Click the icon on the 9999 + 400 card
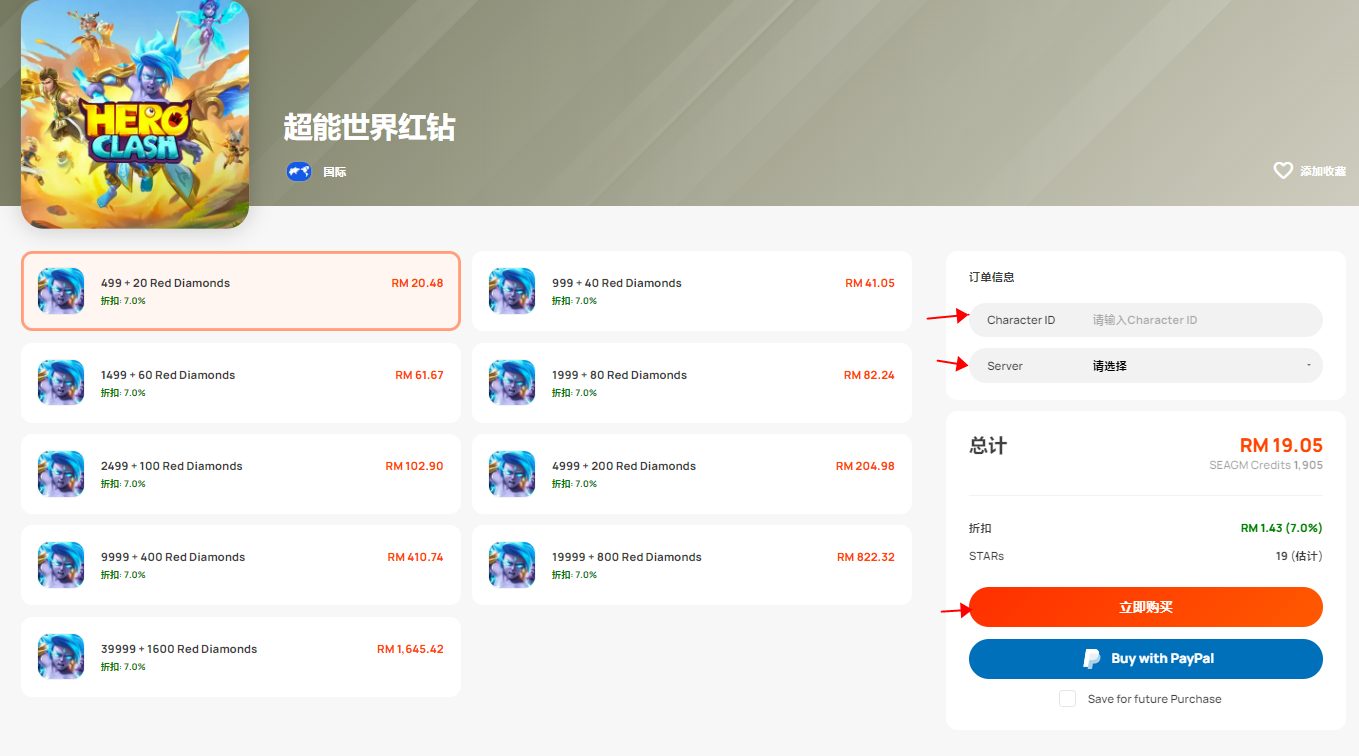1359x756 pixels. click(x=61, y=565)
